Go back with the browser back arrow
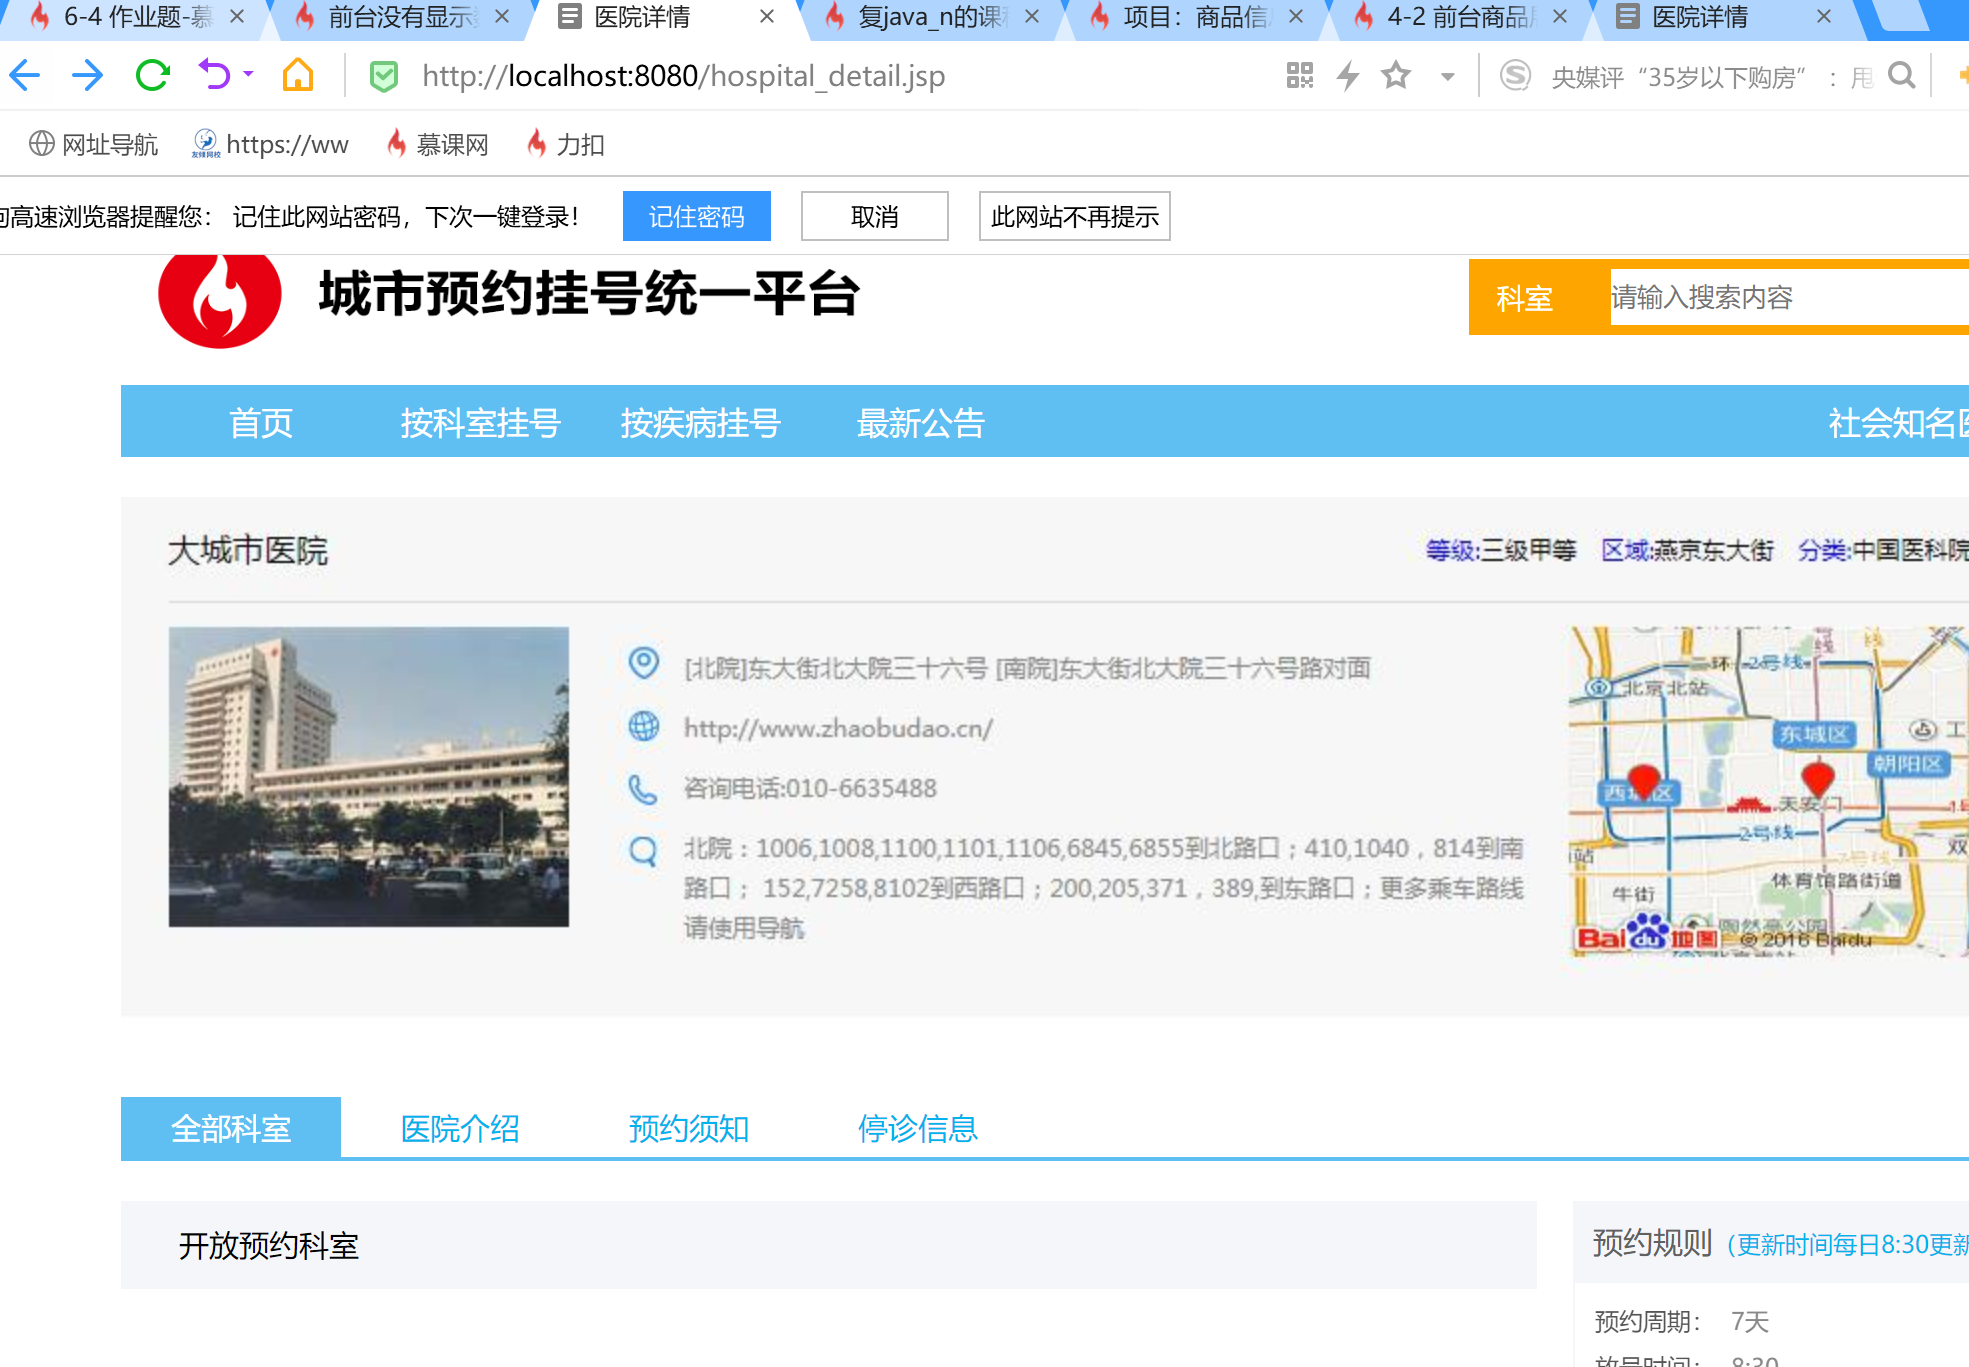The height and width of the screenshot is (1367, 1969). (x=25, y=75)
